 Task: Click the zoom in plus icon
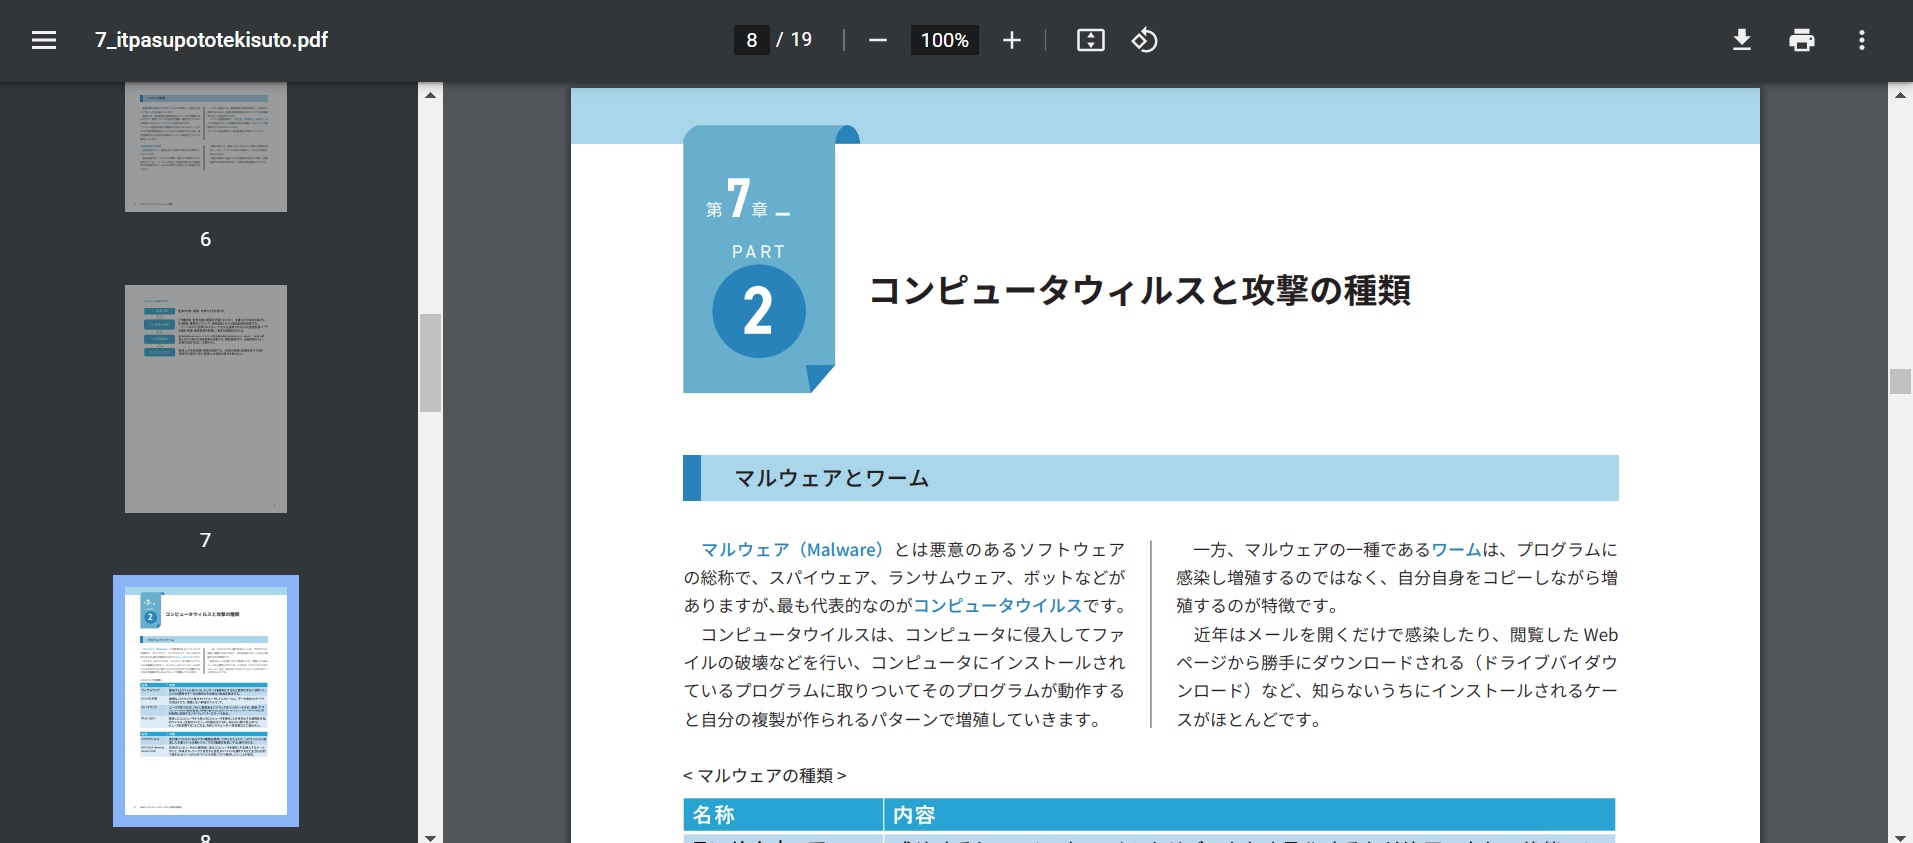1011,40
